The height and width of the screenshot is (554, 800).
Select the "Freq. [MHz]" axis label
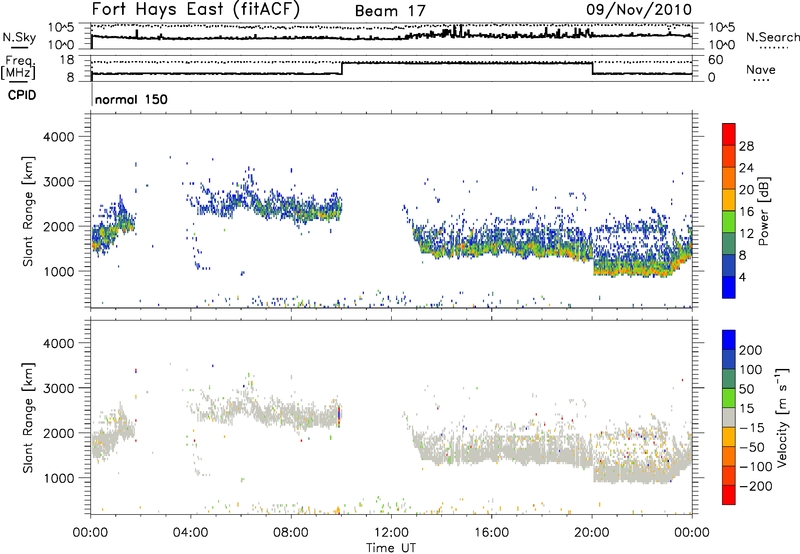pyautogui.click(x=19, y=68)
